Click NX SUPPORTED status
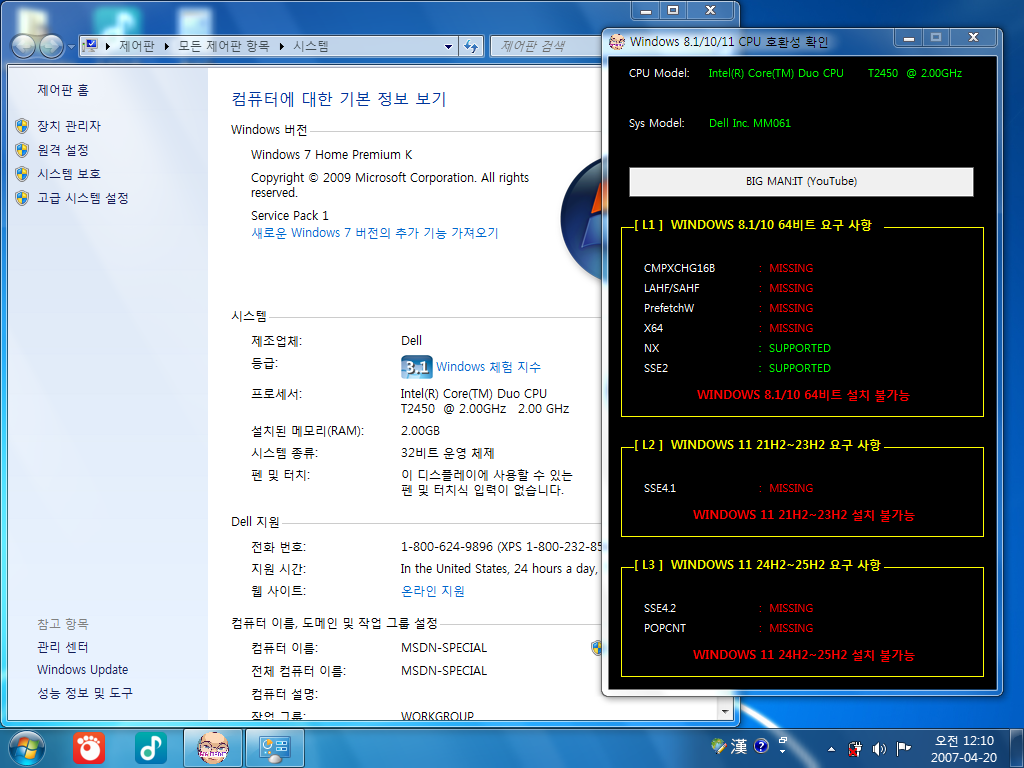The image size is (1024, 768). 799,348
